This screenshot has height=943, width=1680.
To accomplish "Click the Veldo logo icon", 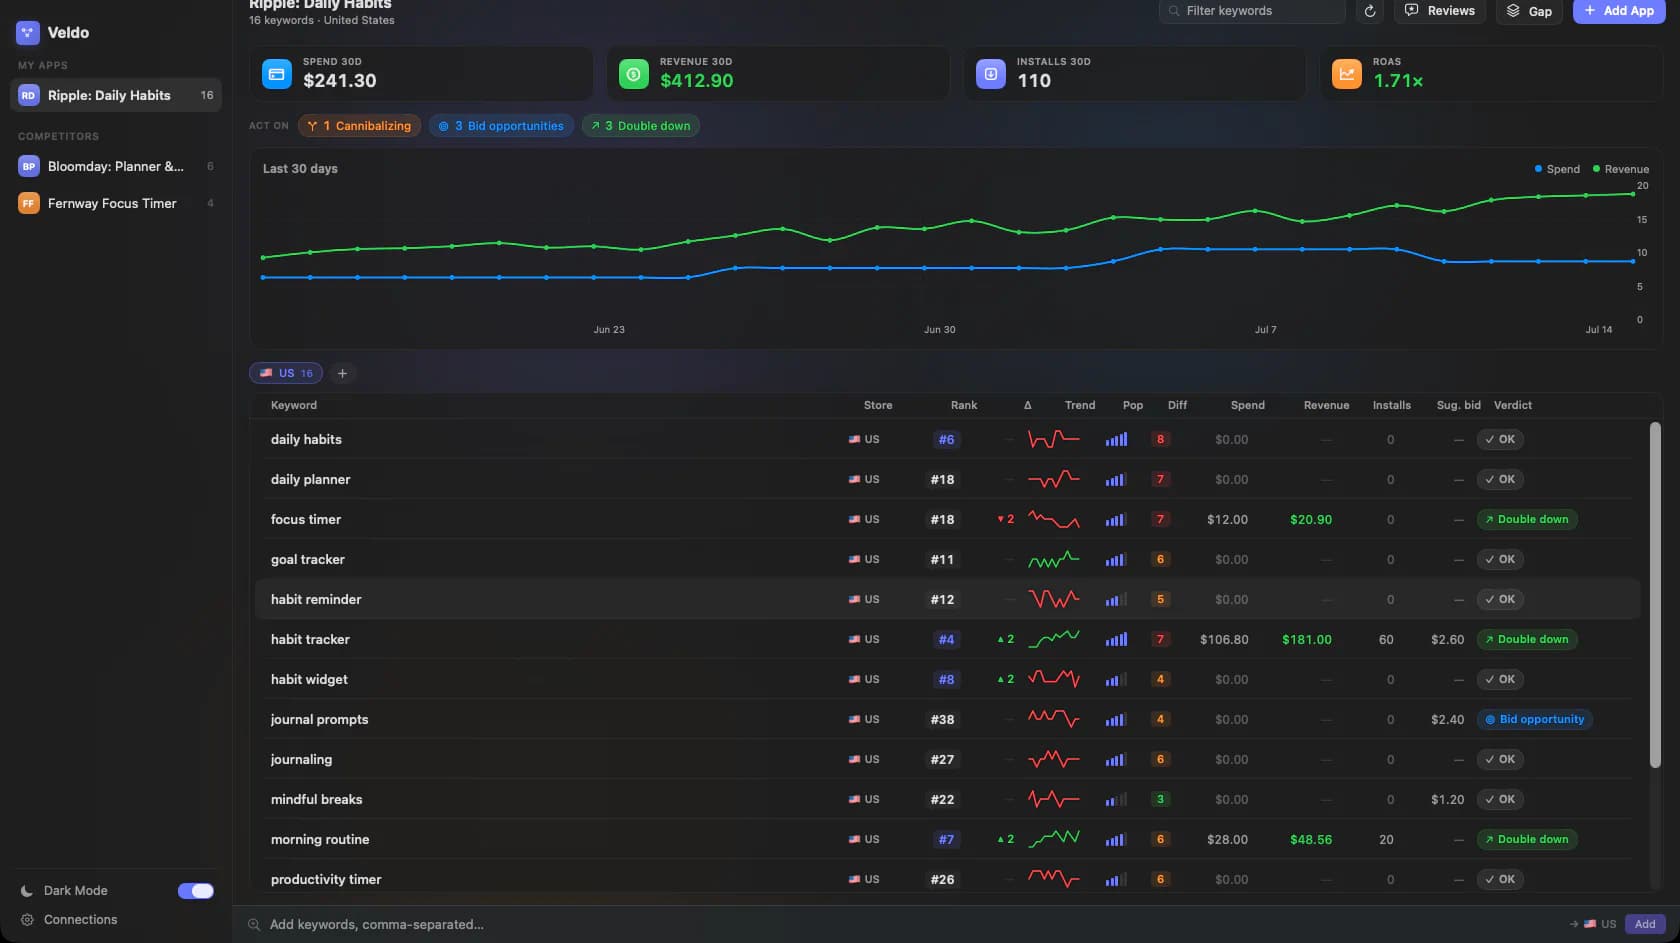I will (27, 33).
